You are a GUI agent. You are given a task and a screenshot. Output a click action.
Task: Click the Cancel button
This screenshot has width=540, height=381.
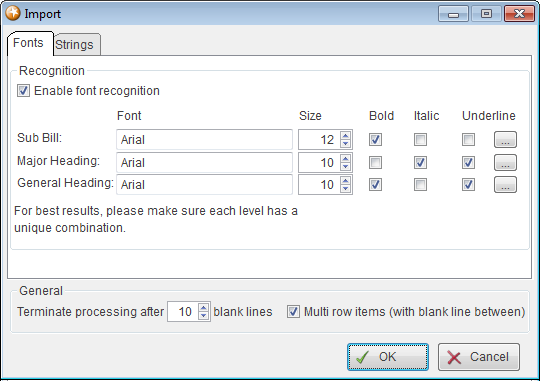(479, 357)
